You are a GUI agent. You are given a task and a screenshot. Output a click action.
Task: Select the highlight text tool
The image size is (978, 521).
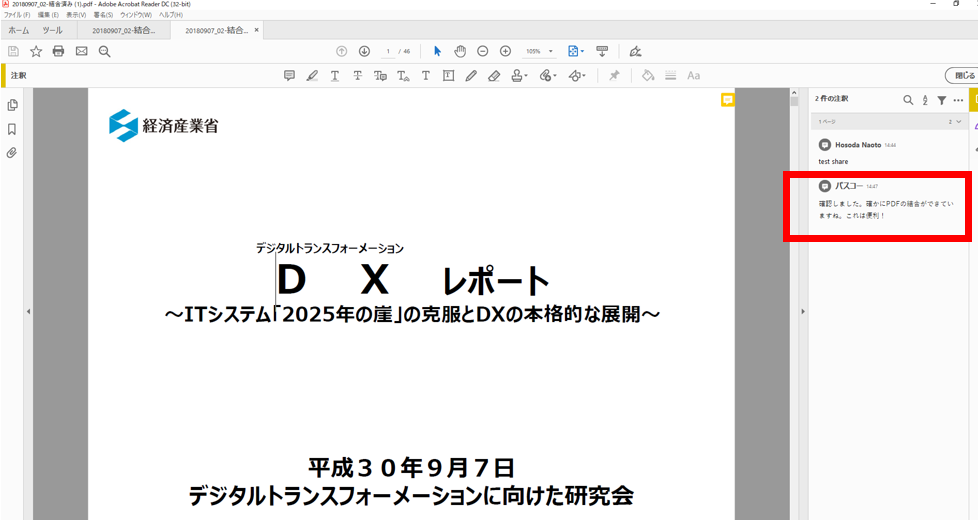coord(312,75)
